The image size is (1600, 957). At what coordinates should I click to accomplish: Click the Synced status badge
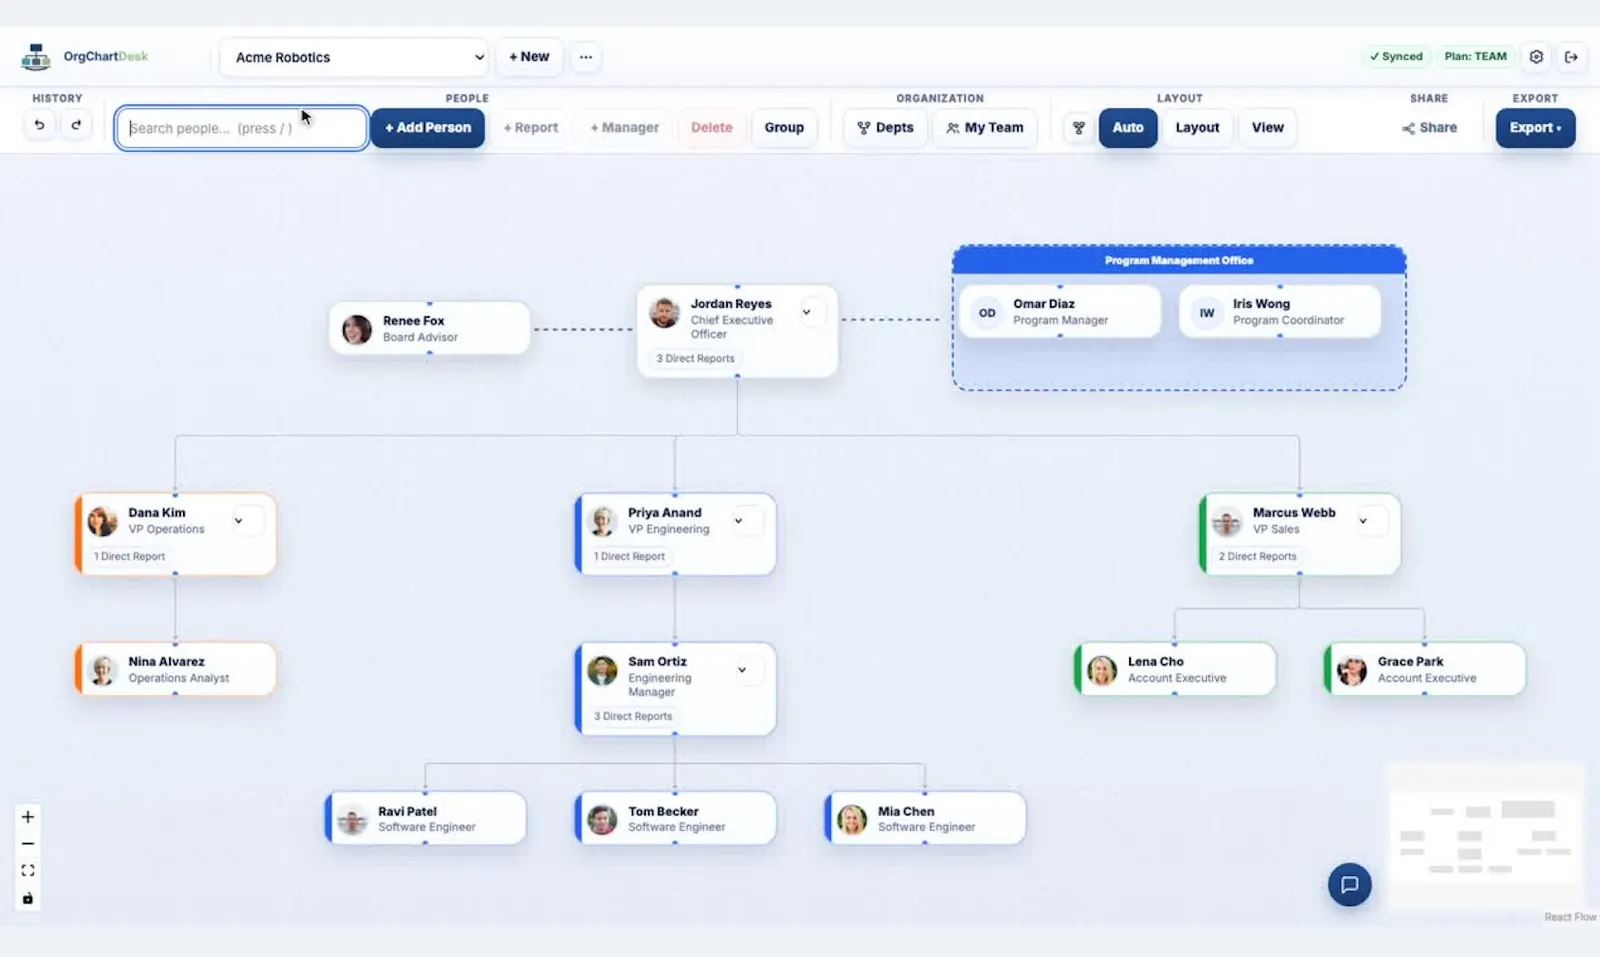pyautogui.click(x=1396, y=57)
